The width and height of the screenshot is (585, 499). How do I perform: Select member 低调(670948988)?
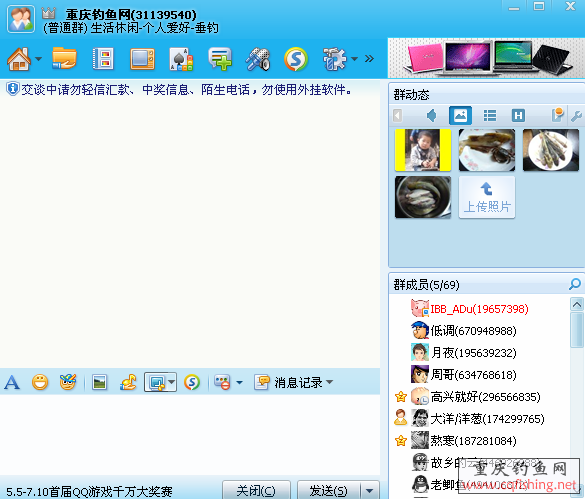click(x=479, y=331)
